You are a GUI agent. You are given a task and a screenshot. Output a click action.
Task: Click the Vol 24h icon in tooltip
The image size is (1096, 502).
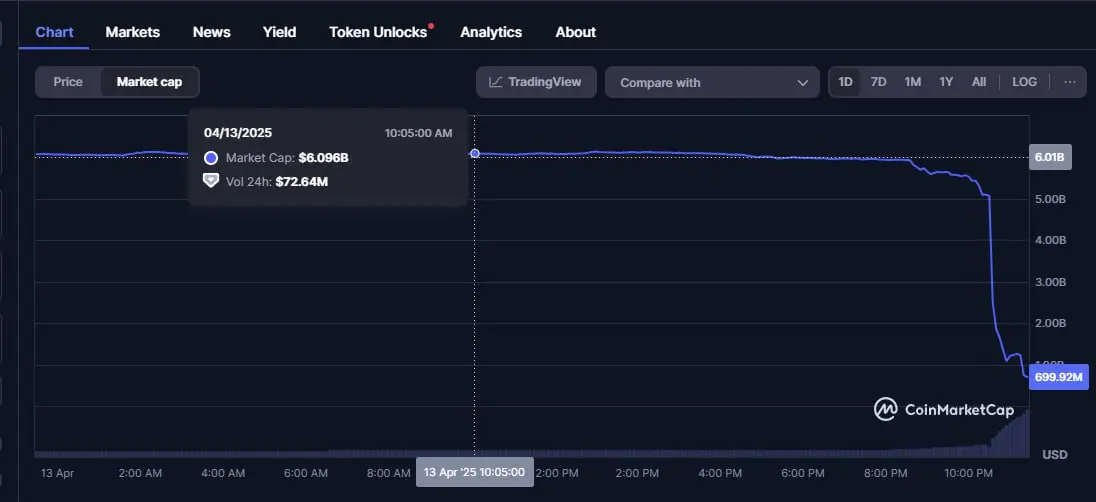pyautogui.click(x=211, y=181)
